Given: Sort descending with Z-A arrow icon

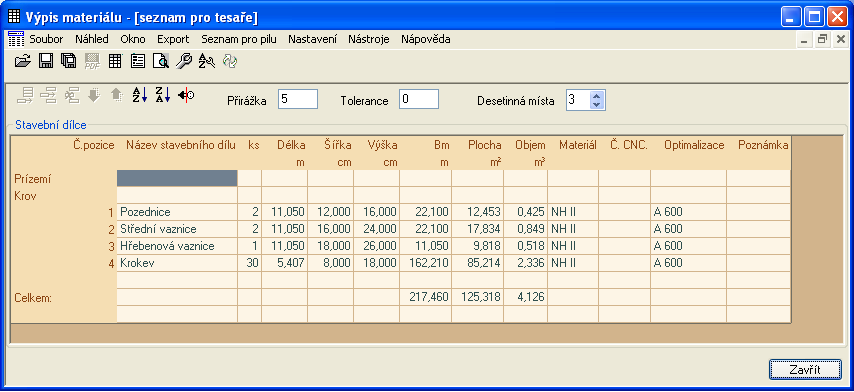Looking at the screenshot, I should (x=163, y=95).
